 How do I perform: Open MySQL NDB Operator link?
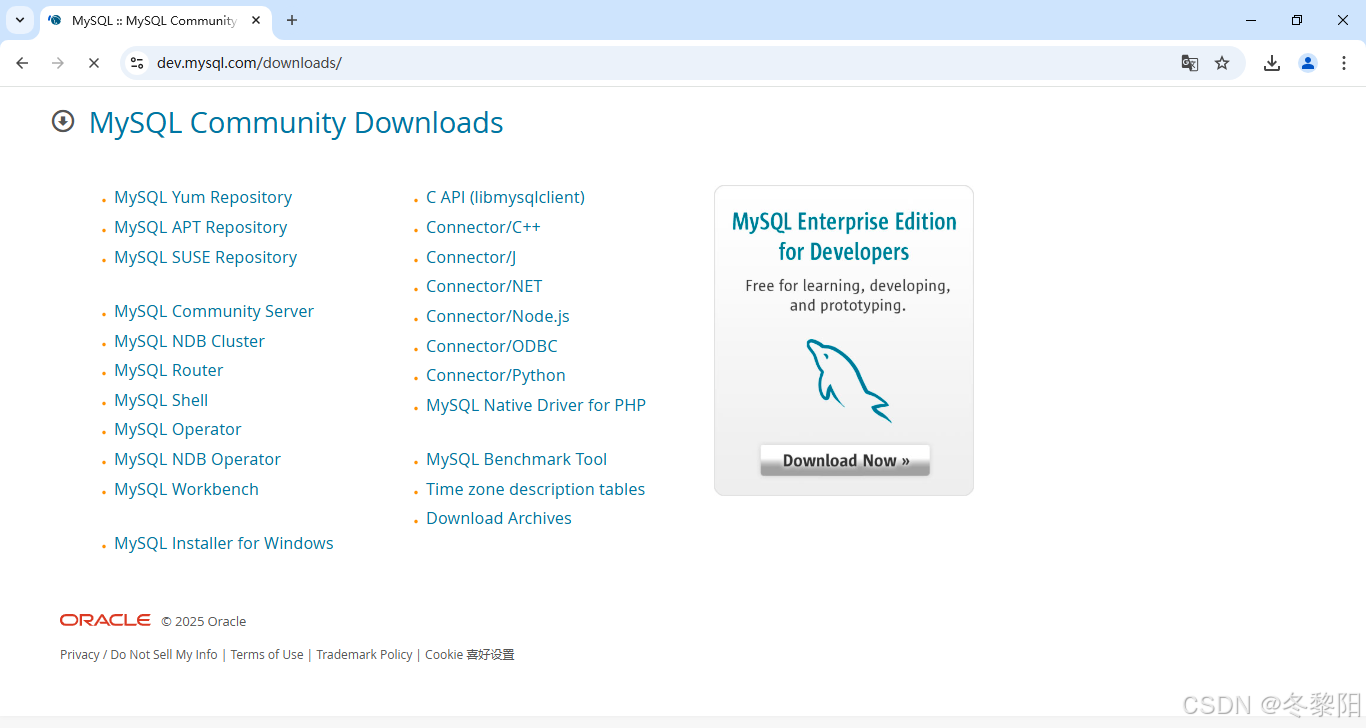197,459
